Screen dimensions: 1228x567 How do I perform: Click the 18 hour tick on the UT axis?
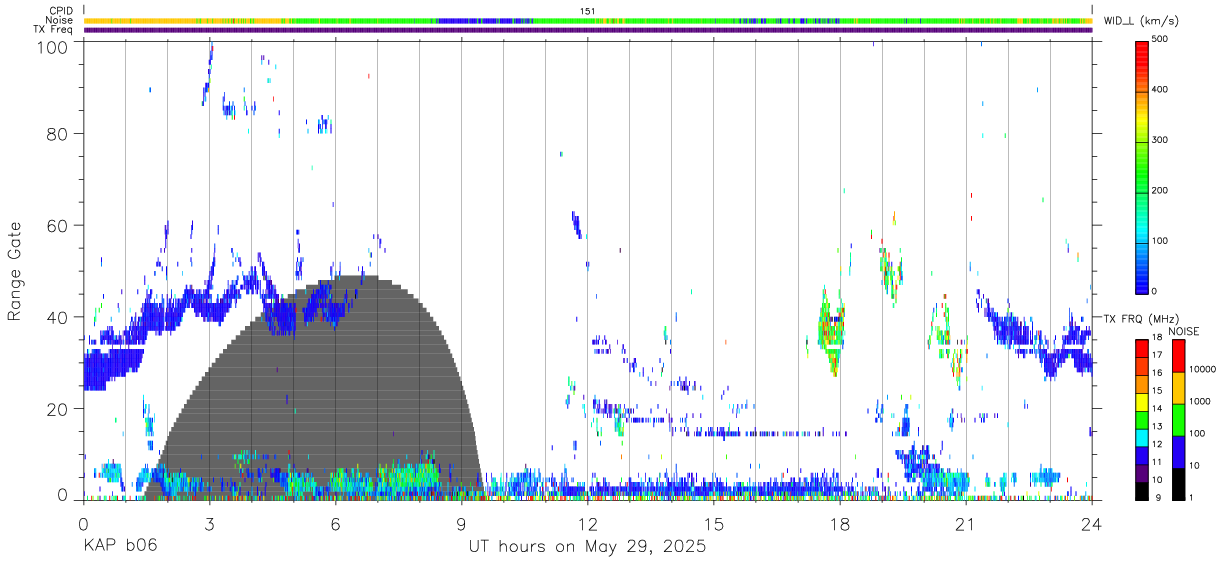[x=840, y=523]
